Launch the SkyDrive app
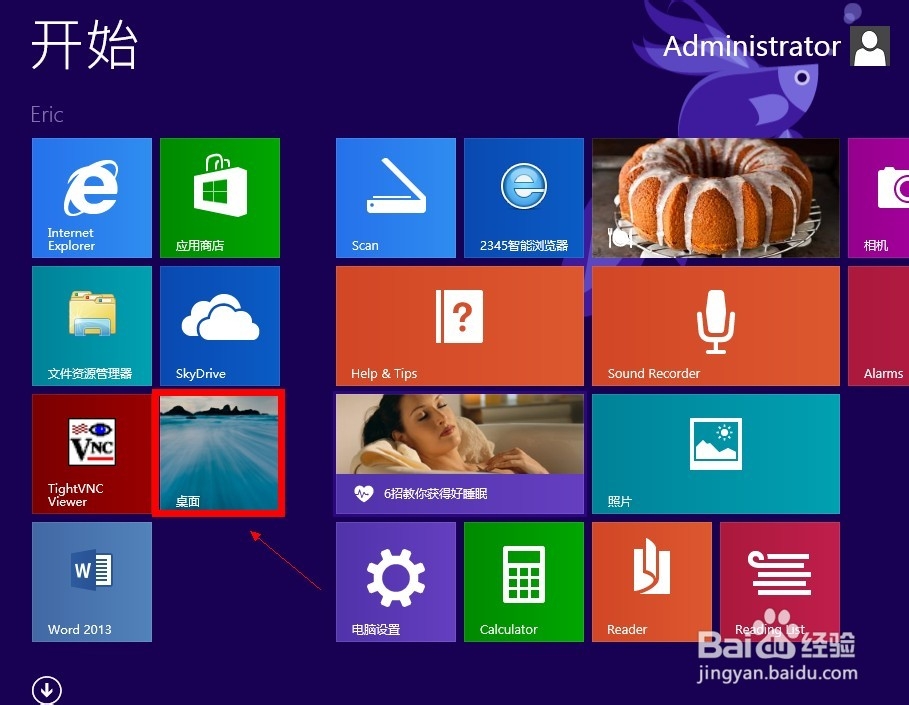This screenshot has height=705, width=909. (x=219, y=325)
